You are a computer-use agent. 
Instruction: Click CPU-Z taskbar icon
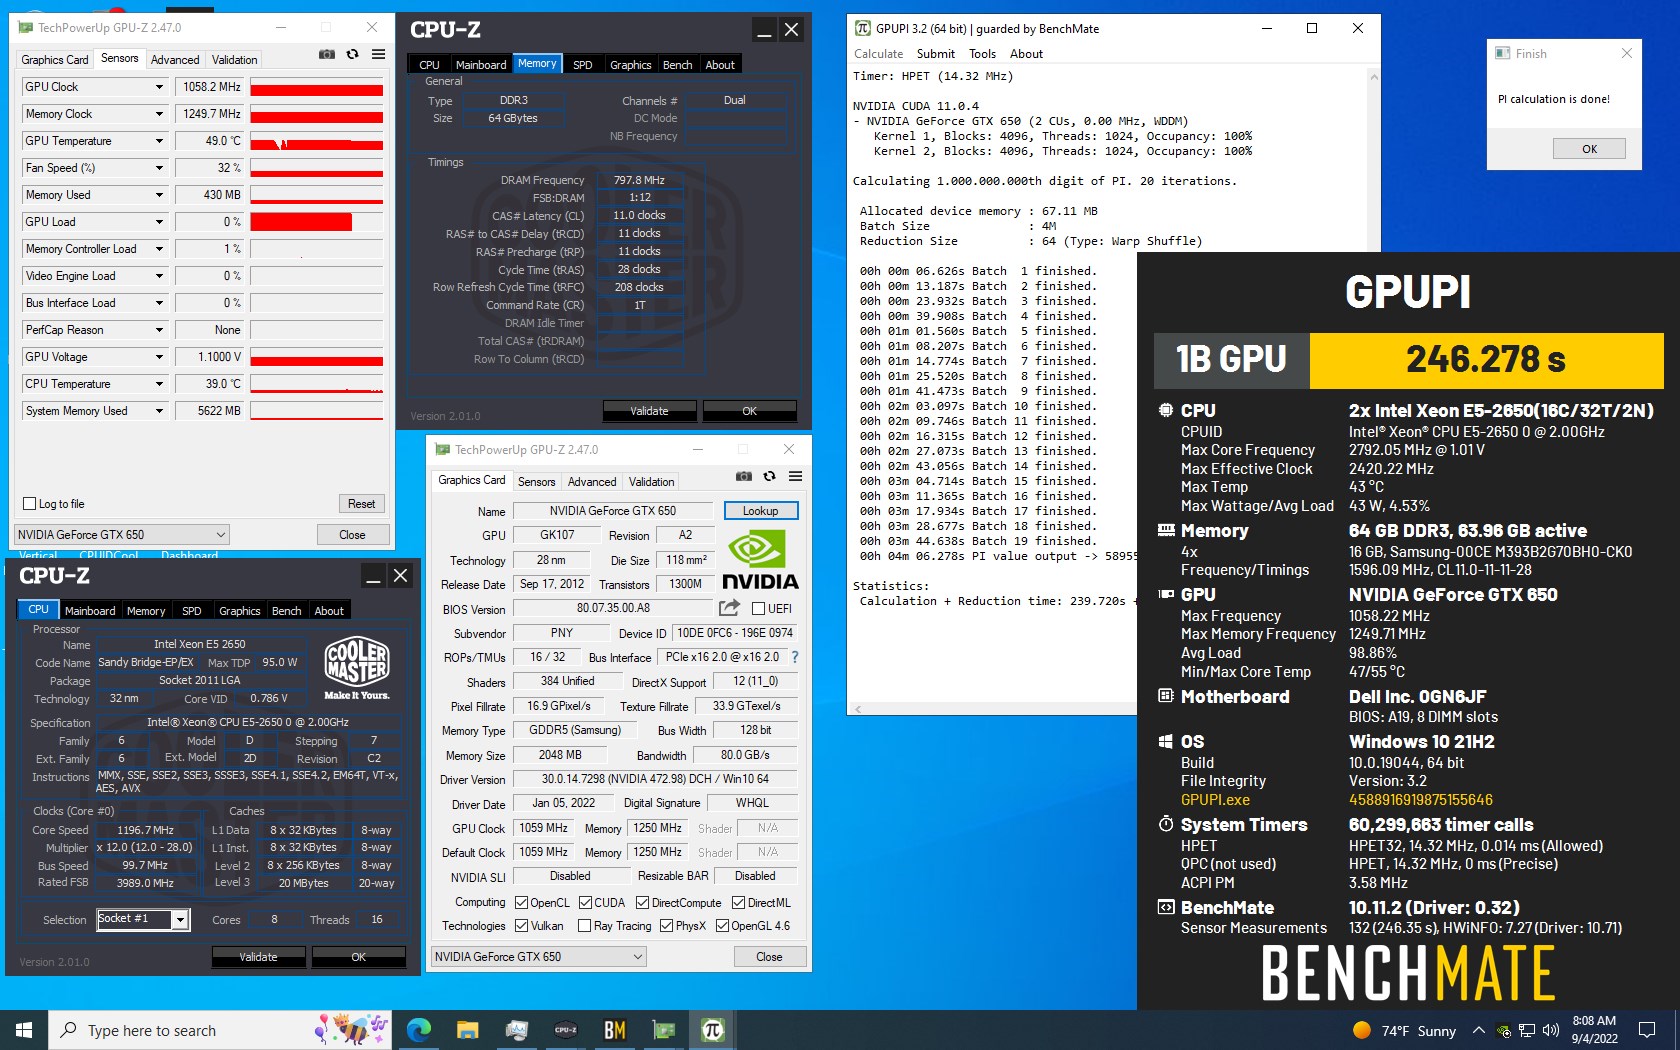565,1030
